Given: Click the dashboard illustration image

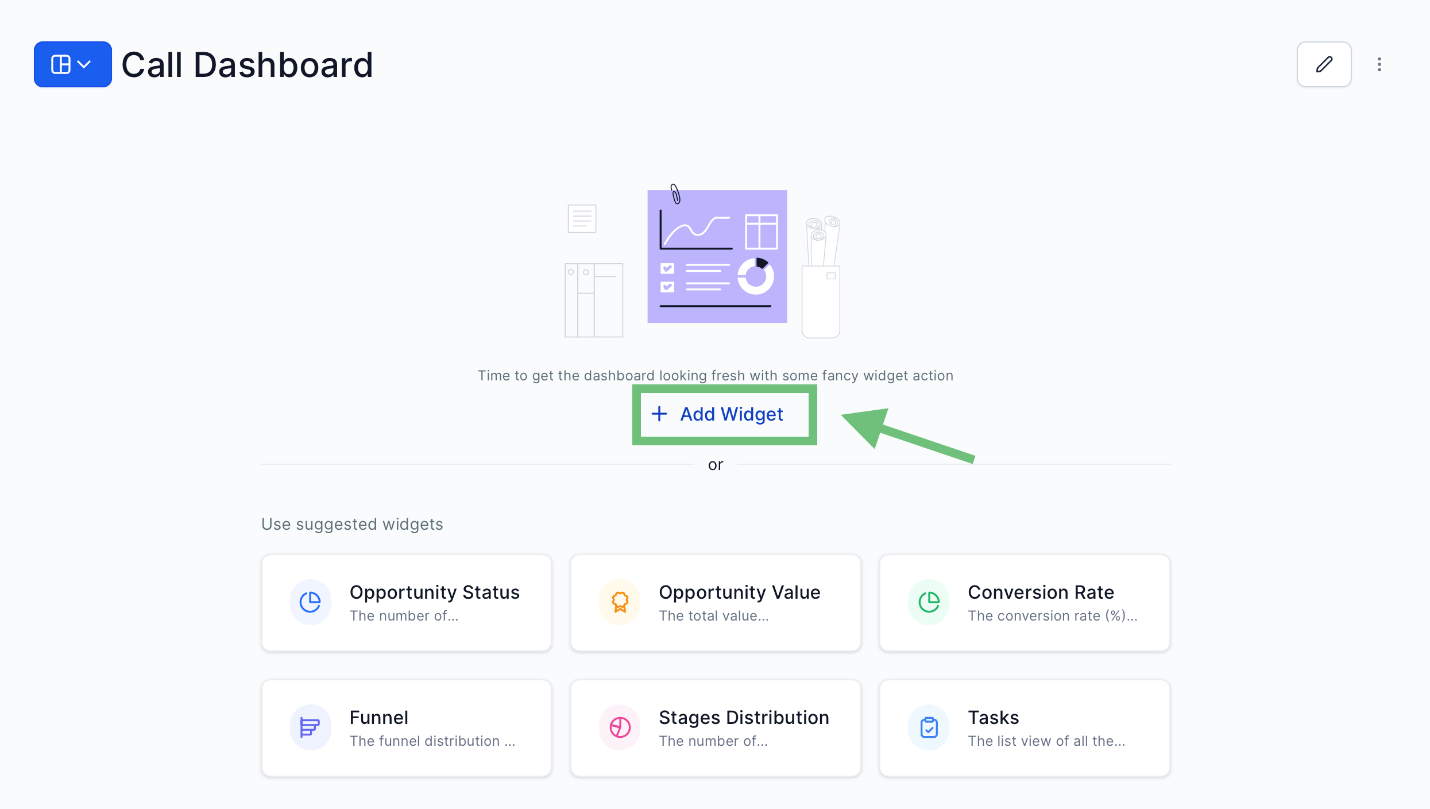Looking at the screenshot, I should click(702, 262).
